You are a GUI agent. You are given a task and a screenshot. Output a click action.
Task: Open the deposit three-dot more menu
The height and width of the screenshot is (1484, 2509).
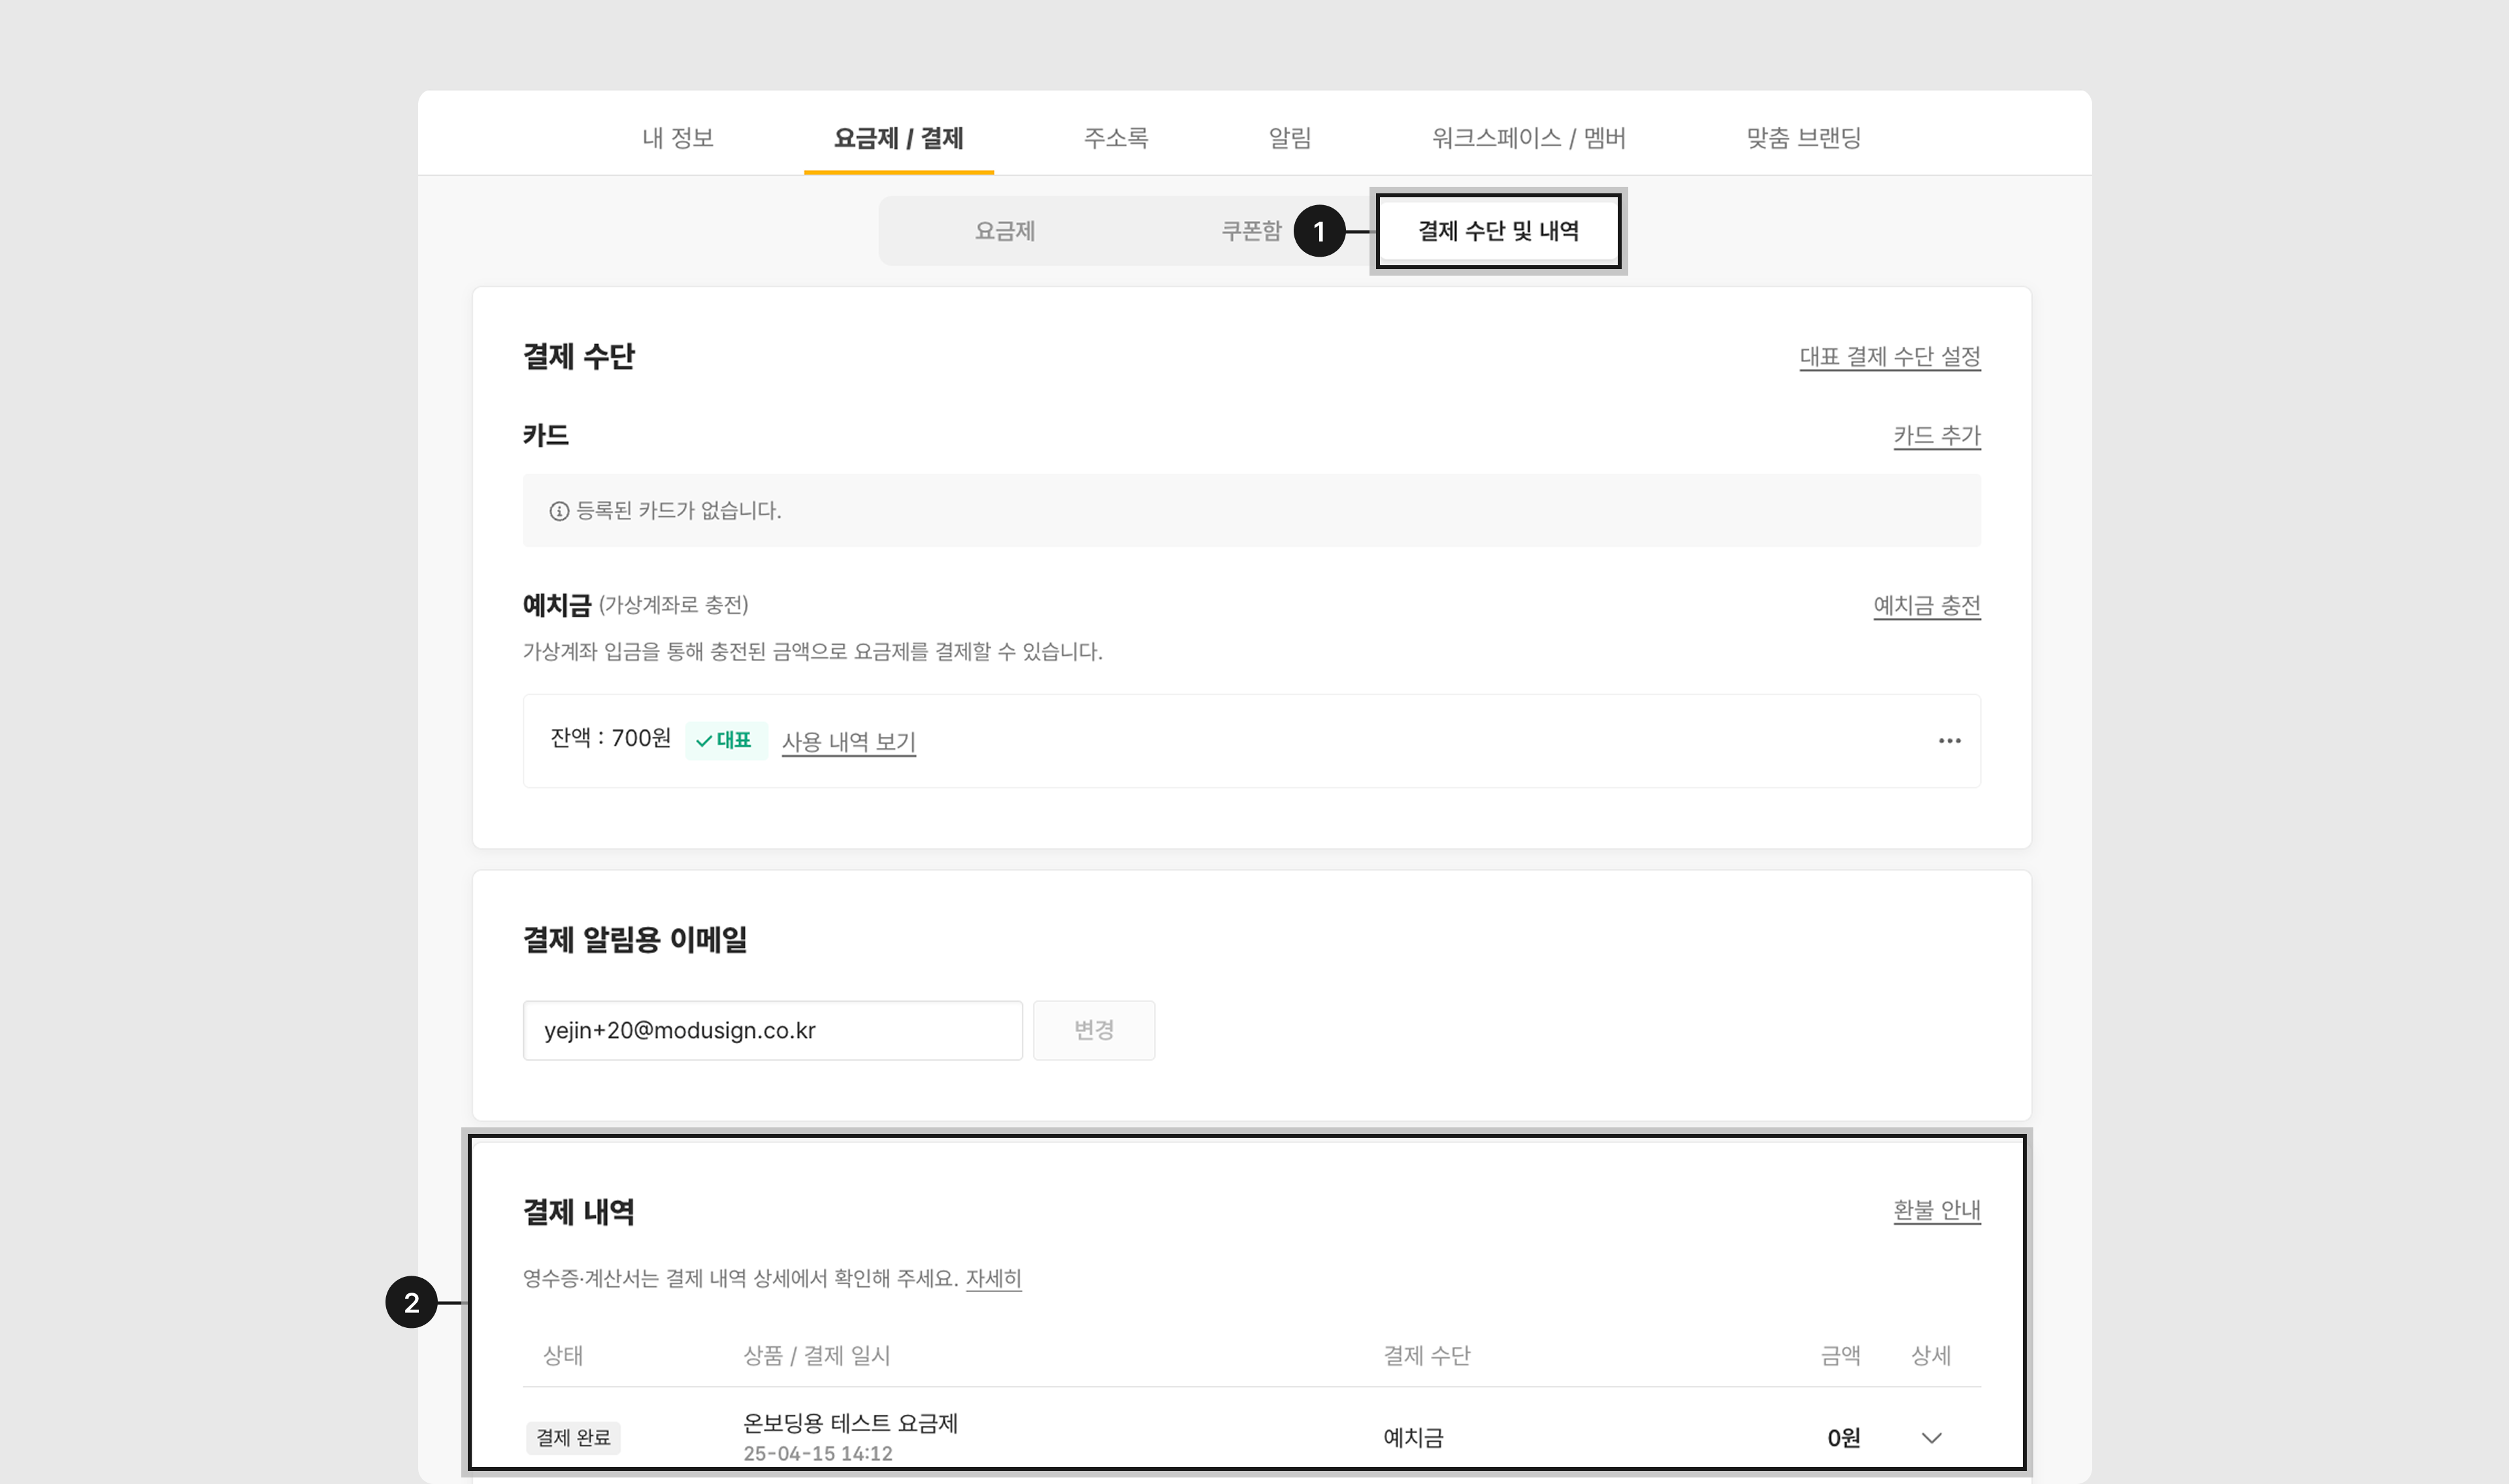point(1949,741)
